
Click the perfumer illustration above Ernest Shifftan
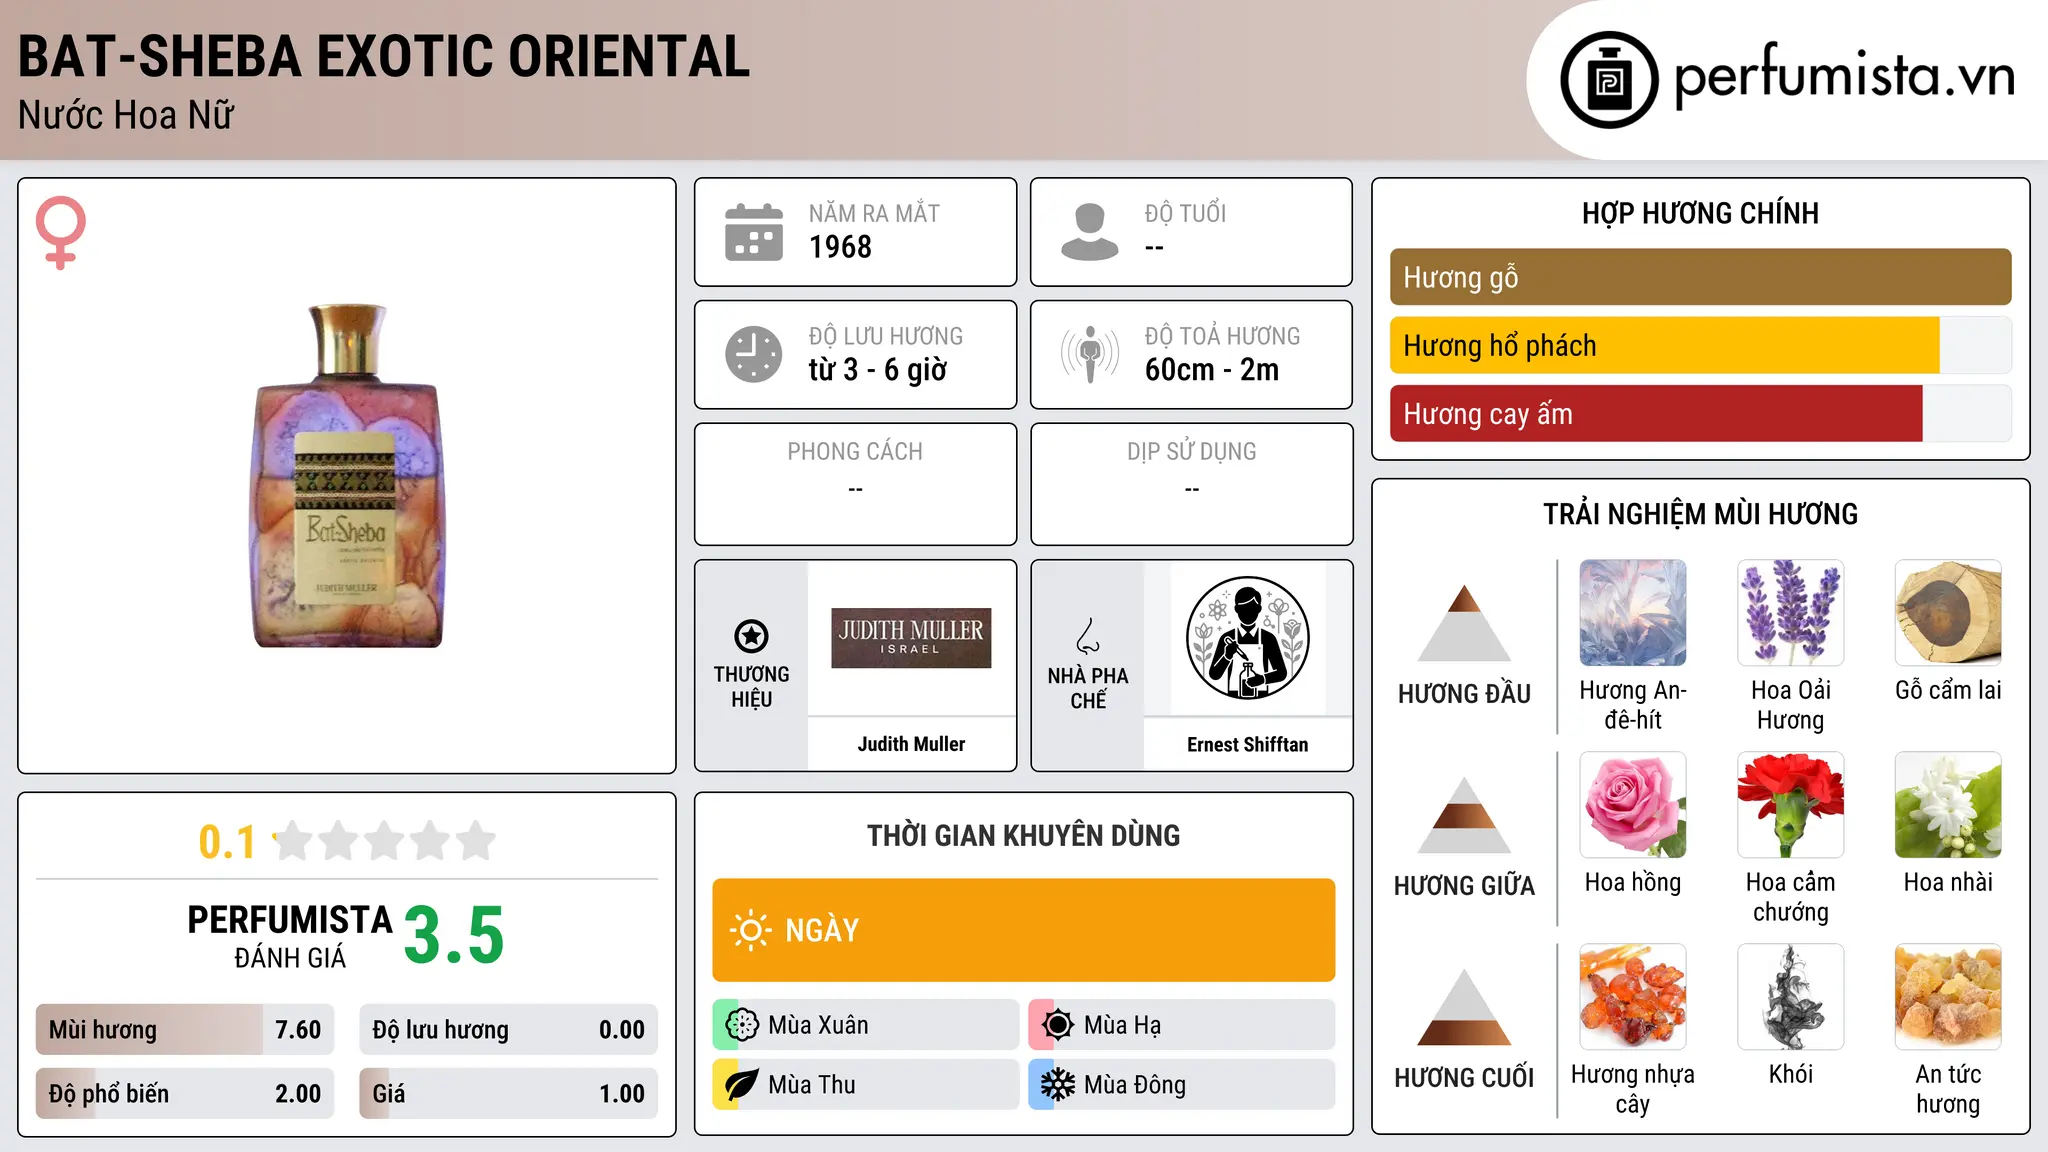click(1247, 638)
